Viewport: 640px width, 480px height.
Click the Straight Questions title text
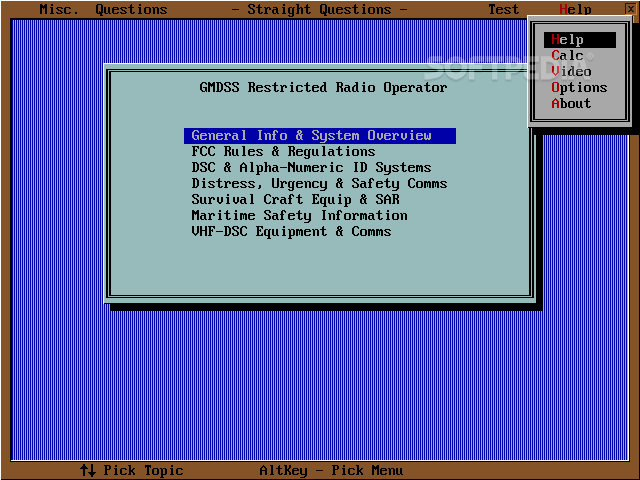(x=319, y=9)
